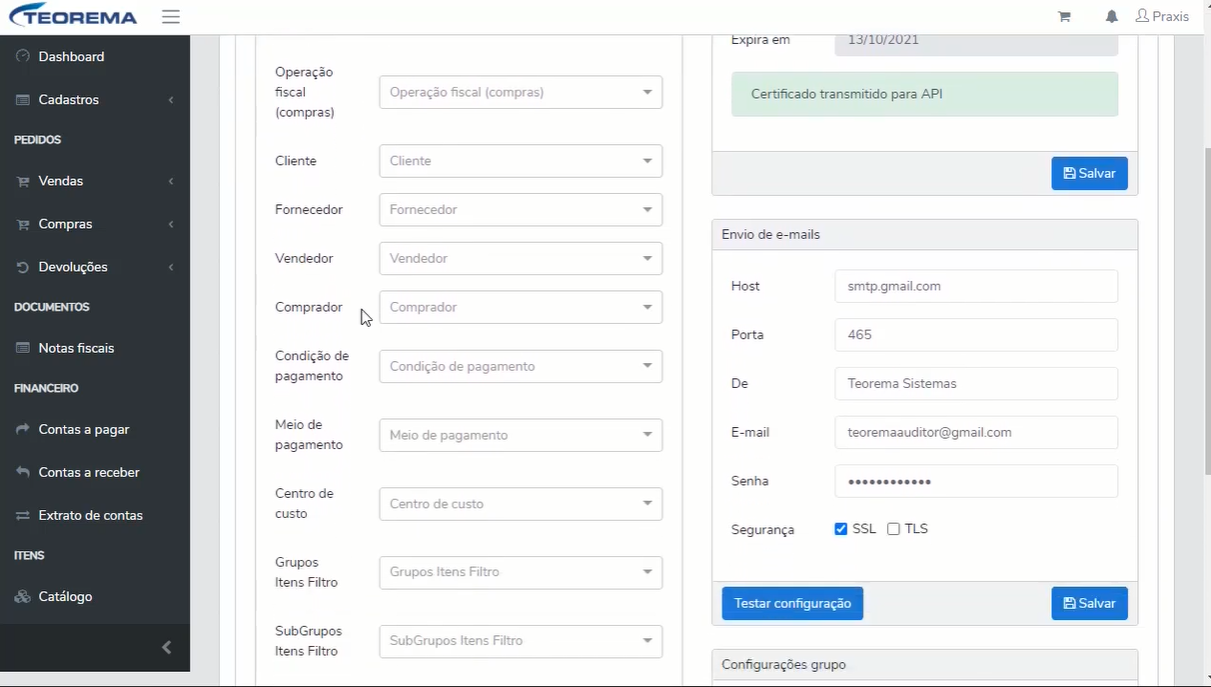Open the Cliente dropdown

click(x=521, y=161)
